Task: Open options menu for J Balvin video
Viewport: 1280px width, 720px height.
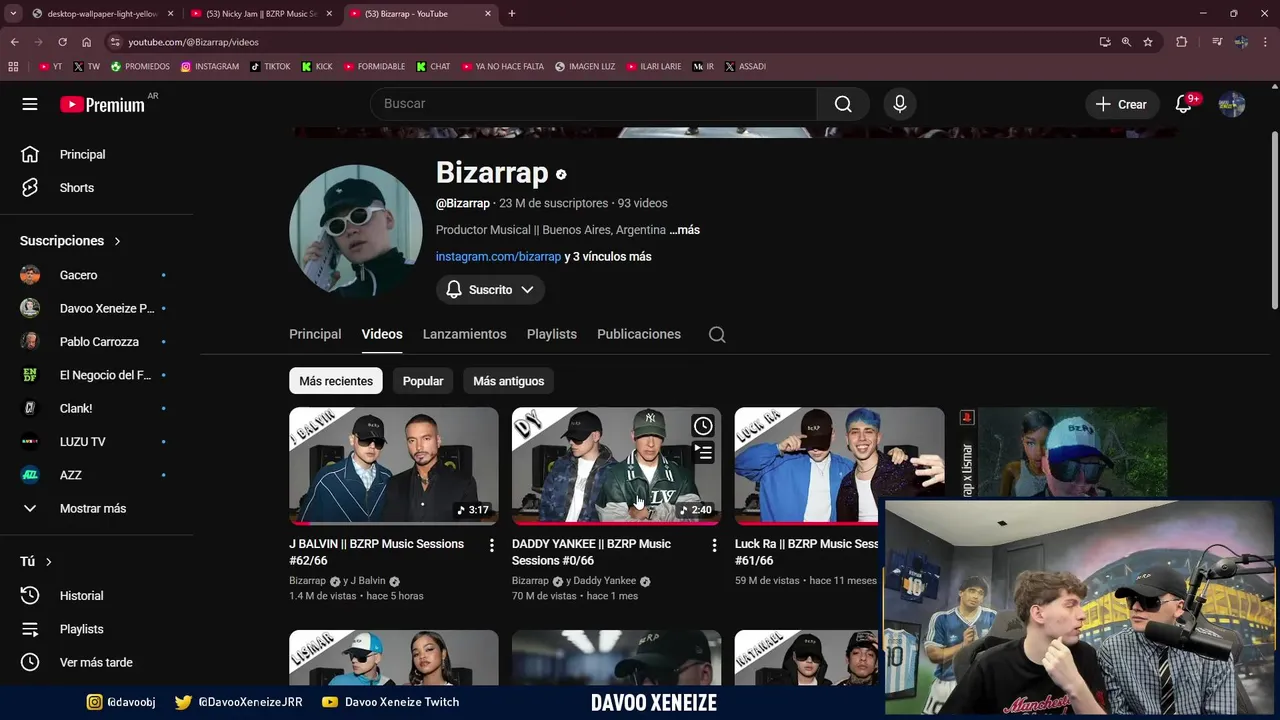Action: [x=491, y=545]
